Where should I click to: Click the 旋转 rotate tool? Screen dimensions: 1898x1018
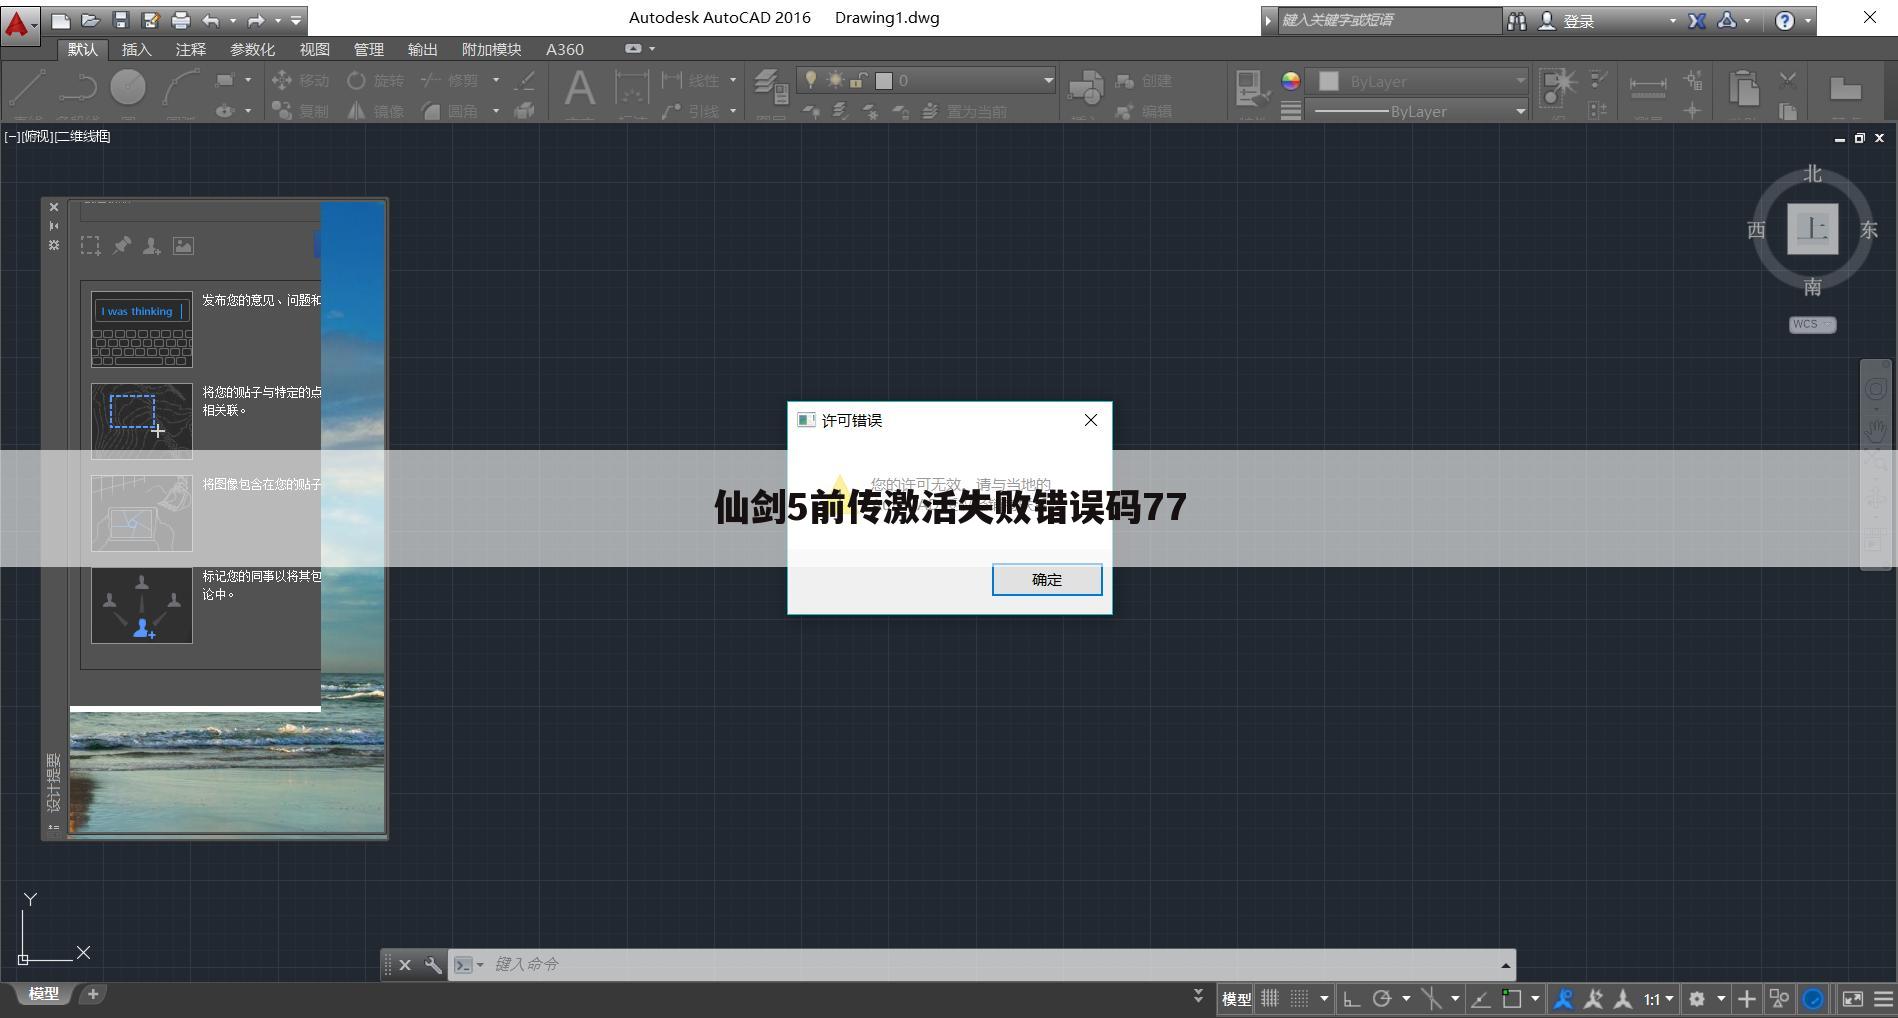(x=376, y=80)
